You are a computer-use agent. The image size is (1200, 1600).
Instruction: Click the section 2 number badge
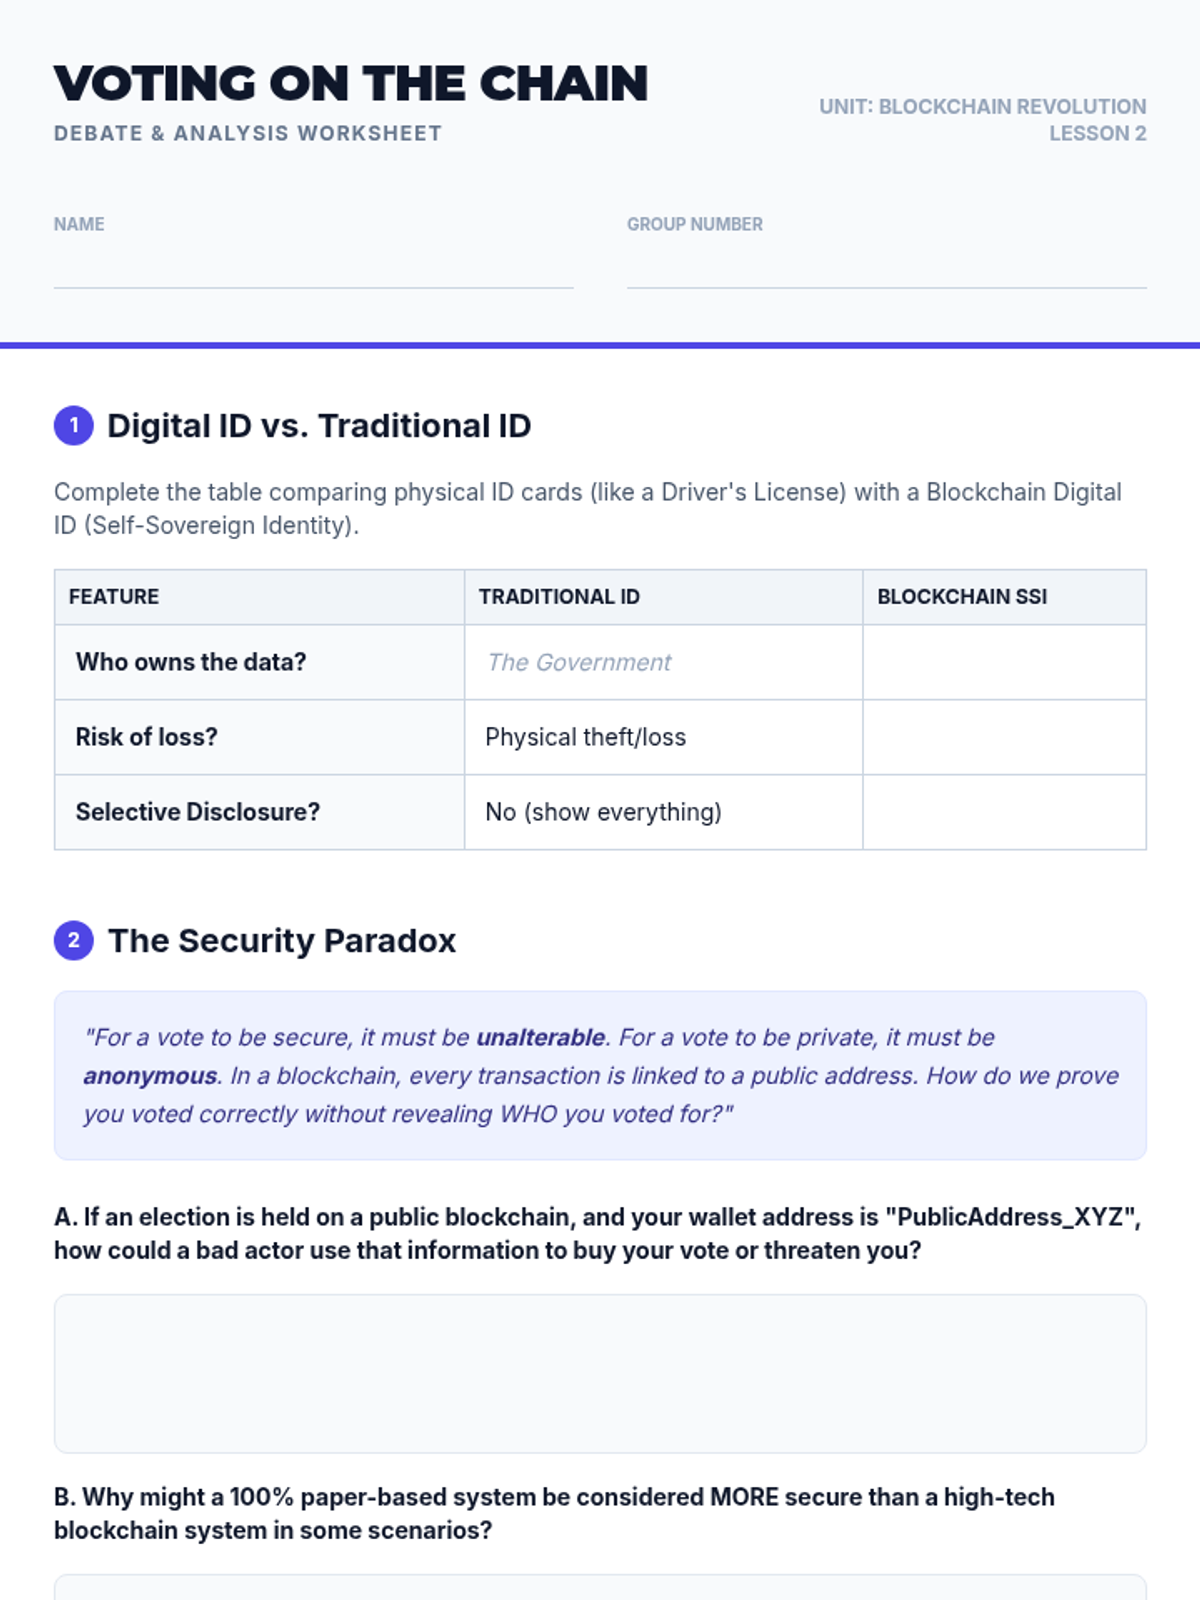73,940
